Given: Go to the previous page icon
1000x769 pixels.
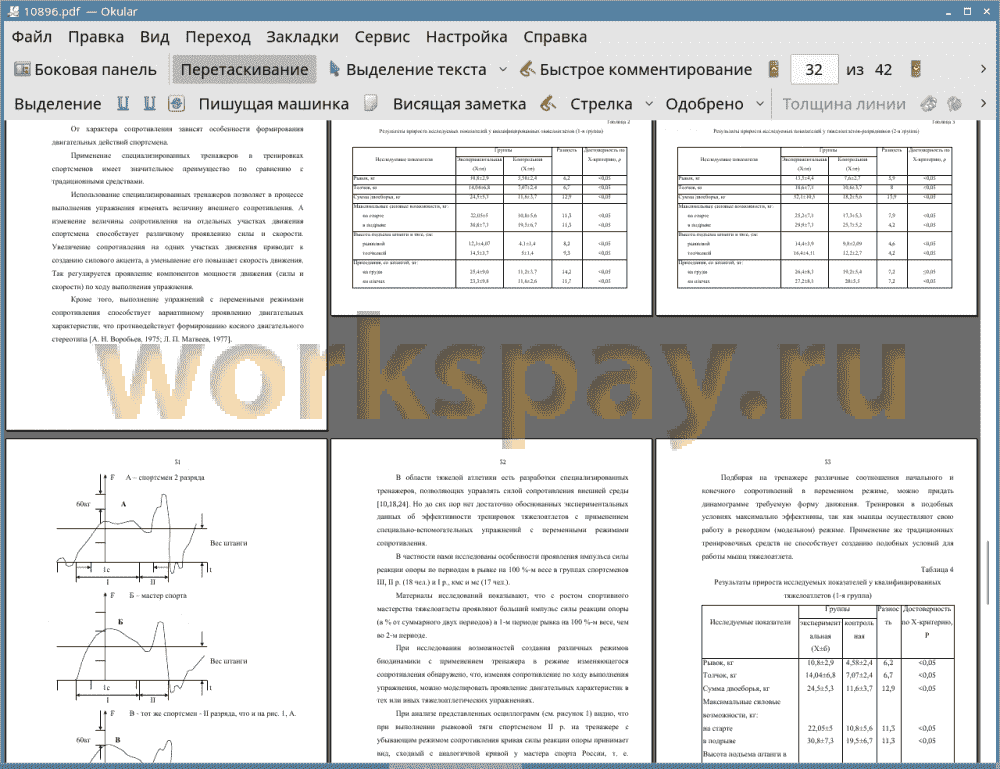Looking at the screenshot, I should (x=774, y=70).
